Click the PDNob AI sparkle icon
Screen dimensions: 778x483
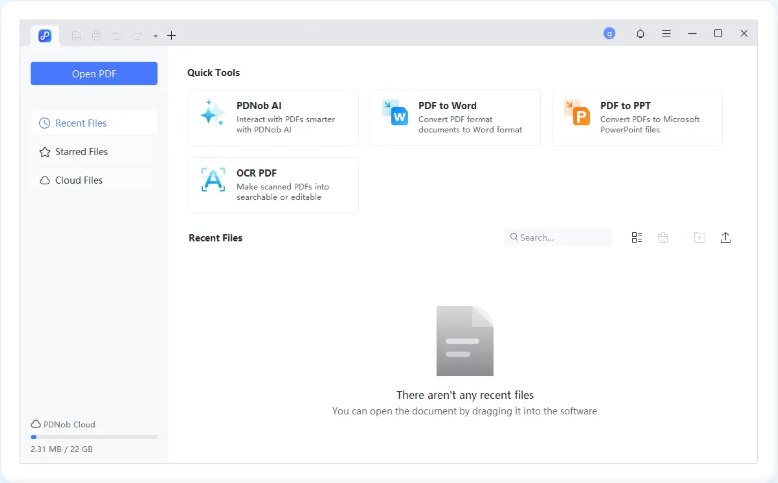[212, 113]
